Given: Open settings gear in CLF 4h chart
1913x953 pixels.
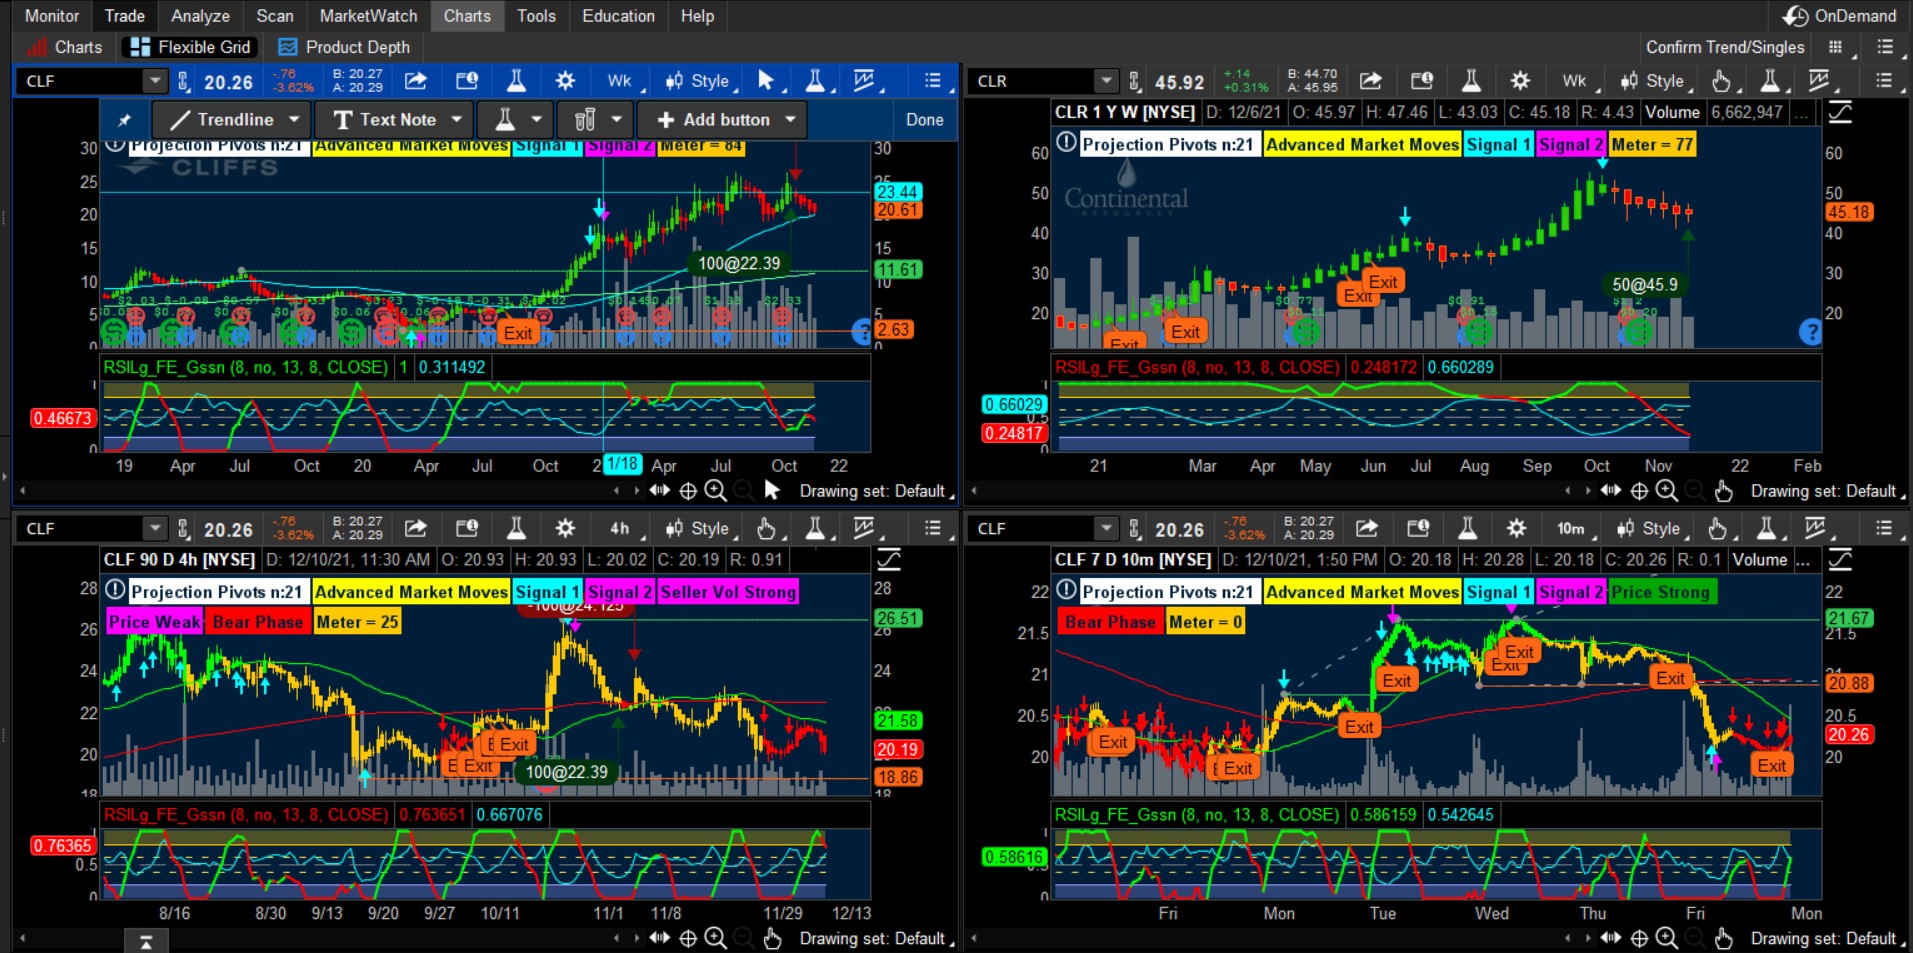Looking at the screenshot, I should coord(565,529).
